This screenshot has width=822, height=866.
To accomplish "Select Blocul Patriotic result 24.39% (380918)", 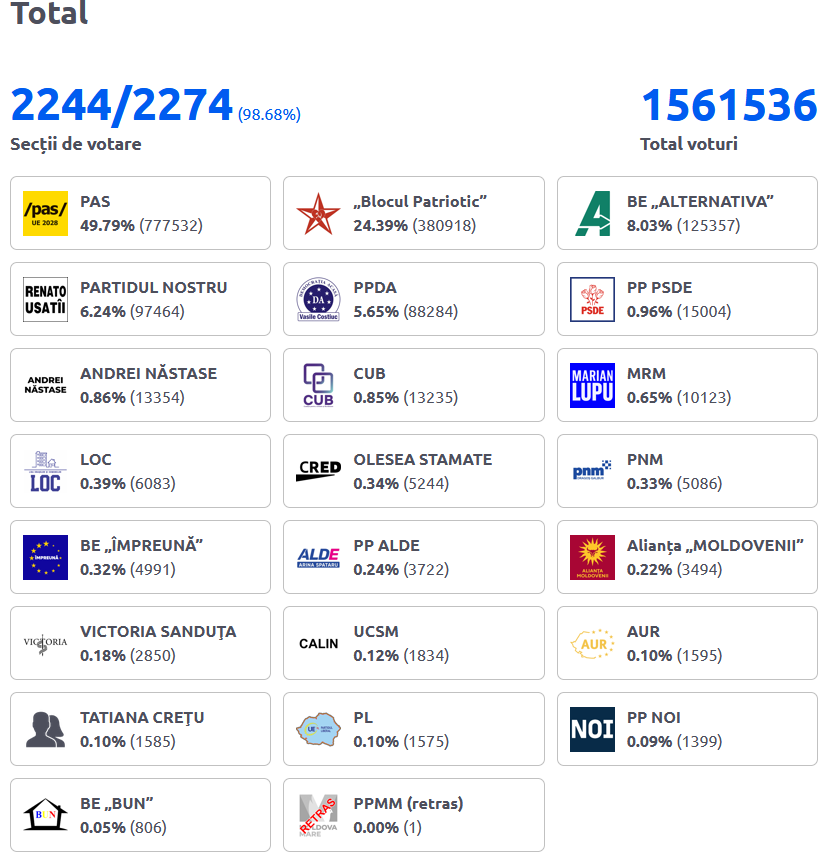I will click(x=415, y=225).
